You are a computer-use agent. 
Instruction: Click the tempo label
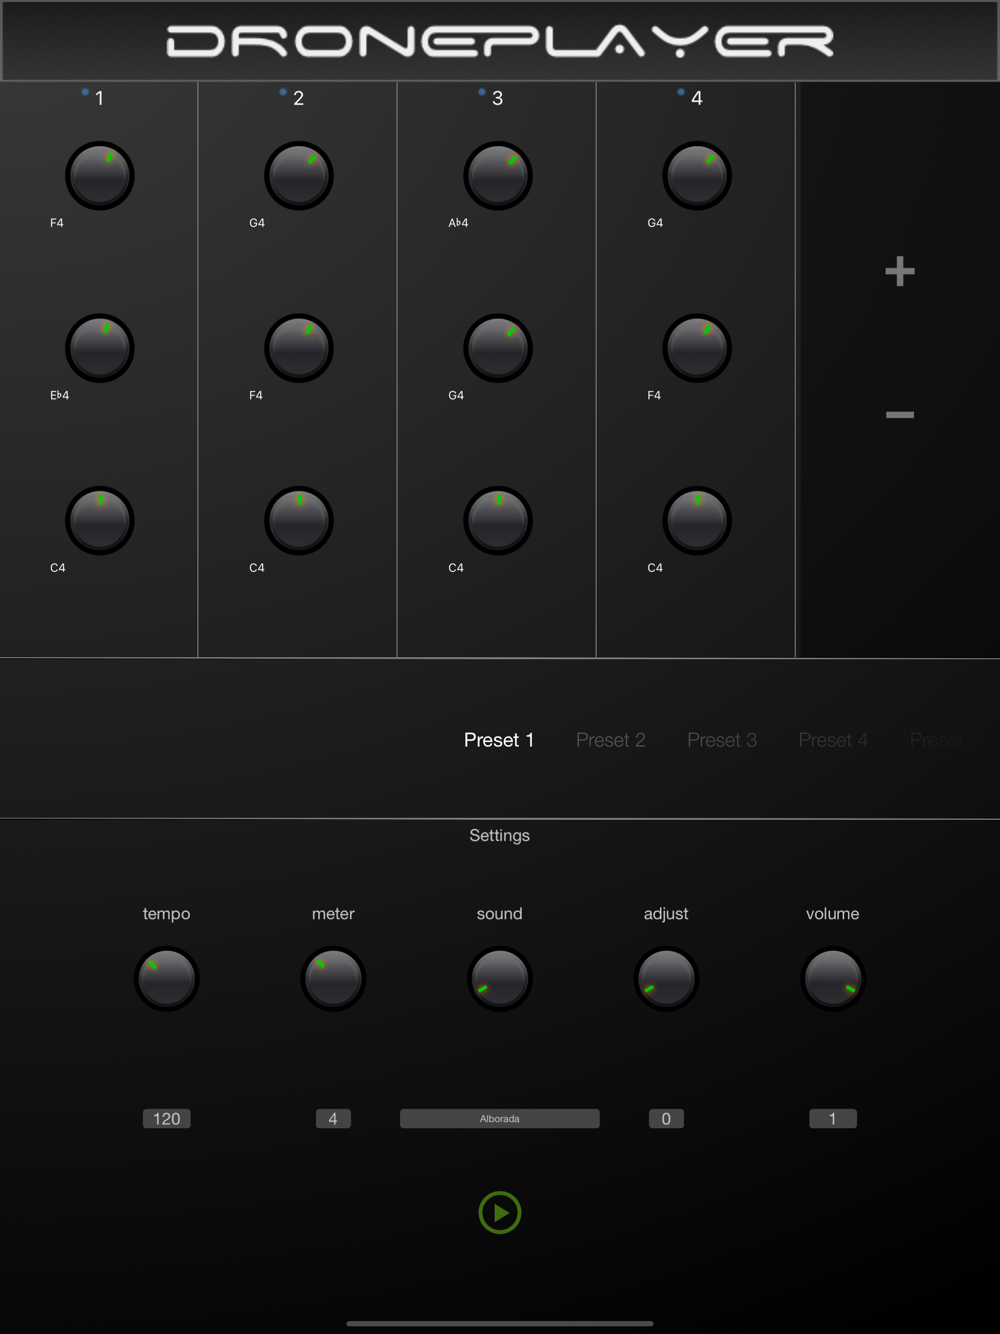pos(167,913)
